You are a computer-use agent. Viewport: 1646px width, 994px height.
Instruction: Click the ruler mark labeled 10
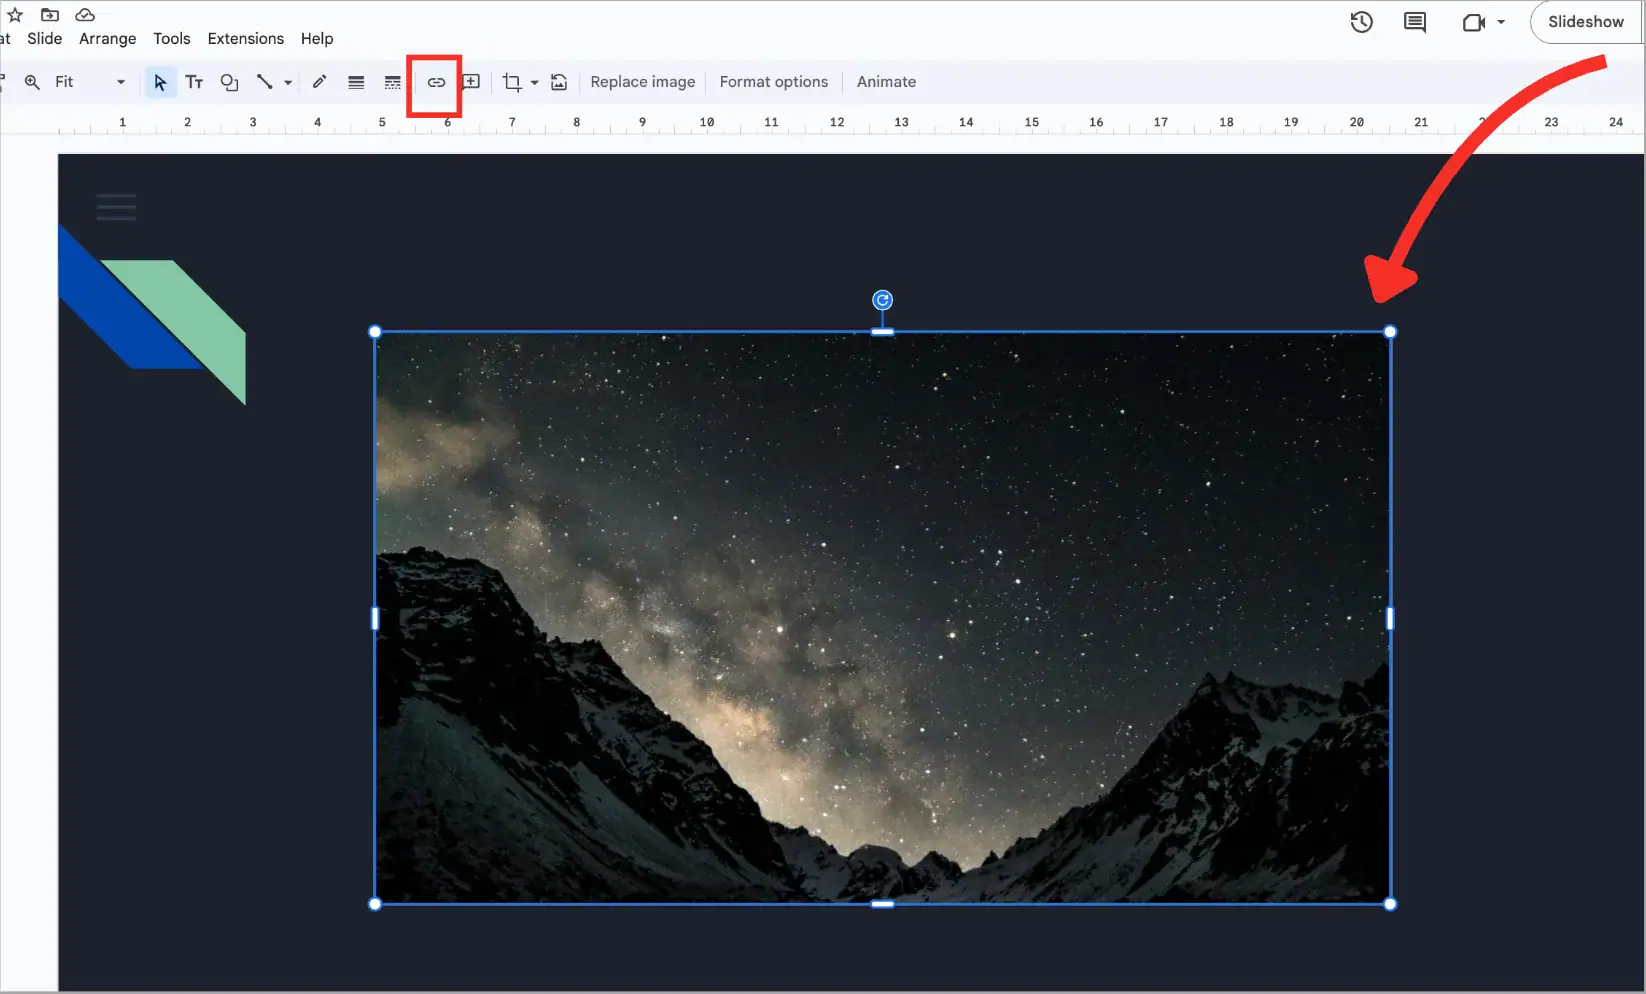click(707, 122)
